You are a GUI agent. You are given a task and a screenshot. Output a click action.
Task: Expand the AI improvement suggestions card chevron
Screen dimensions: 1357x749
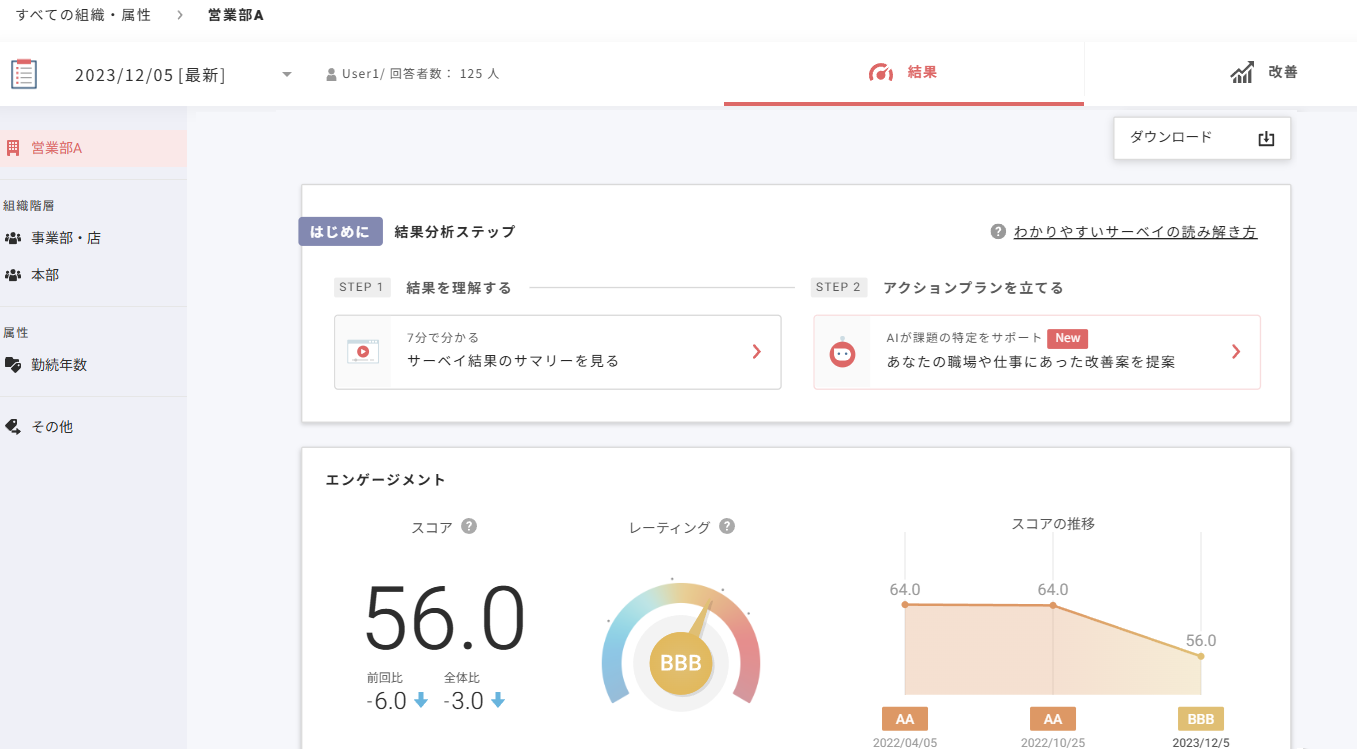[1236, 352]
